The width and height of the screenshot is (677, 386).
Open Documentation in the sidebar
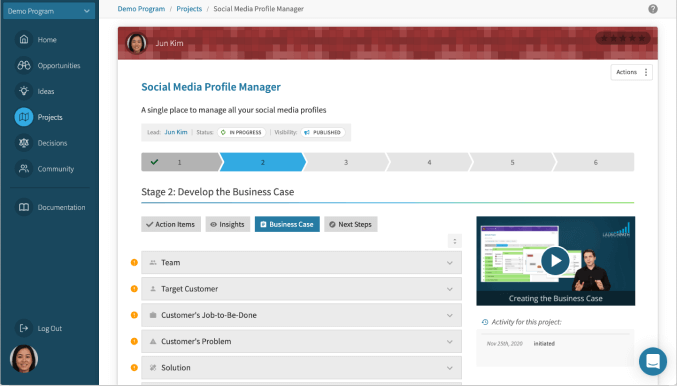[61, 207]
